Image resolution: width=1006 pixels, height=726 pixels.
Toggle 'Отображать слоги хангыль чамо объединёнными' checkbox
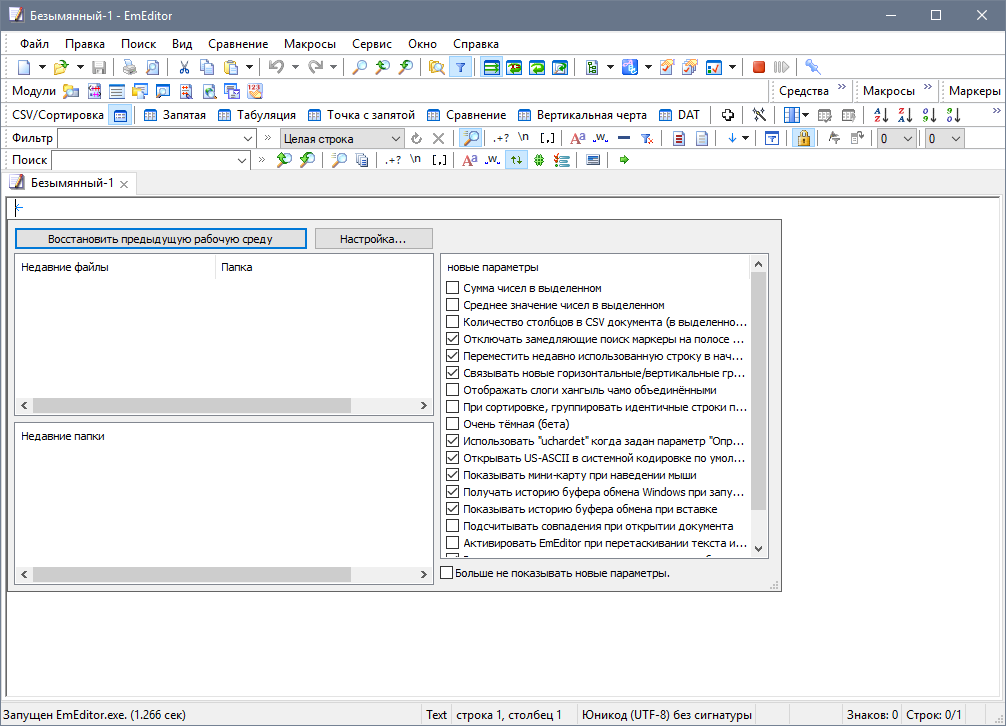pos(452,390)
